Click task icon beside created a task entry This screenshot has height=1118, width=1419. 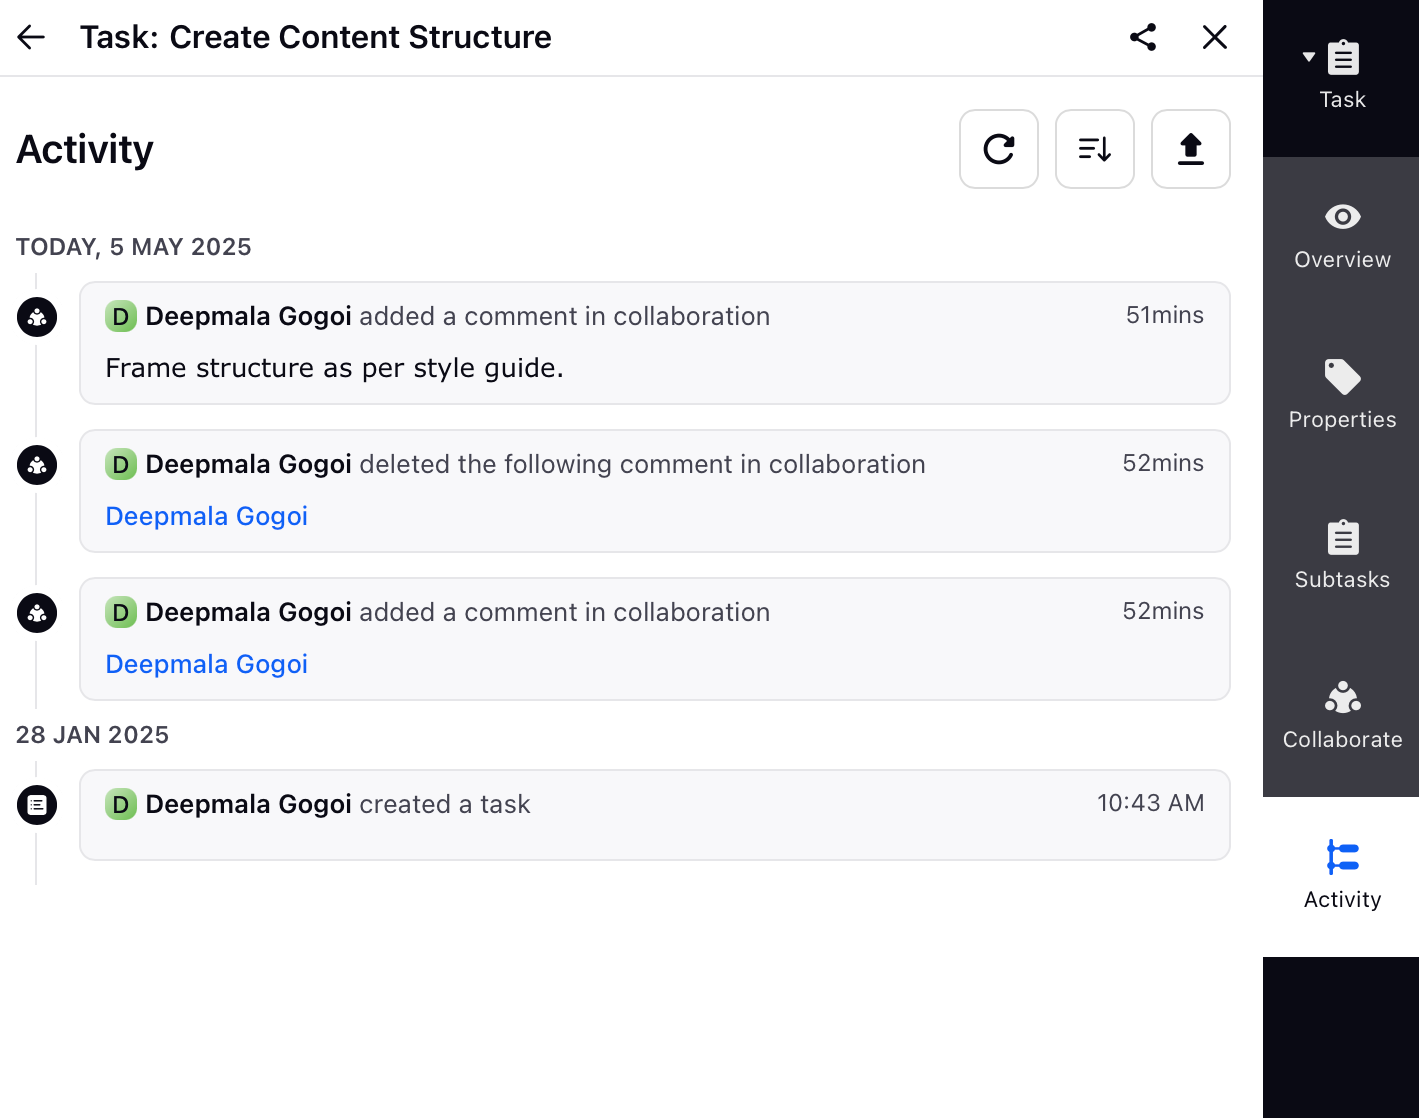pos(37,805)
